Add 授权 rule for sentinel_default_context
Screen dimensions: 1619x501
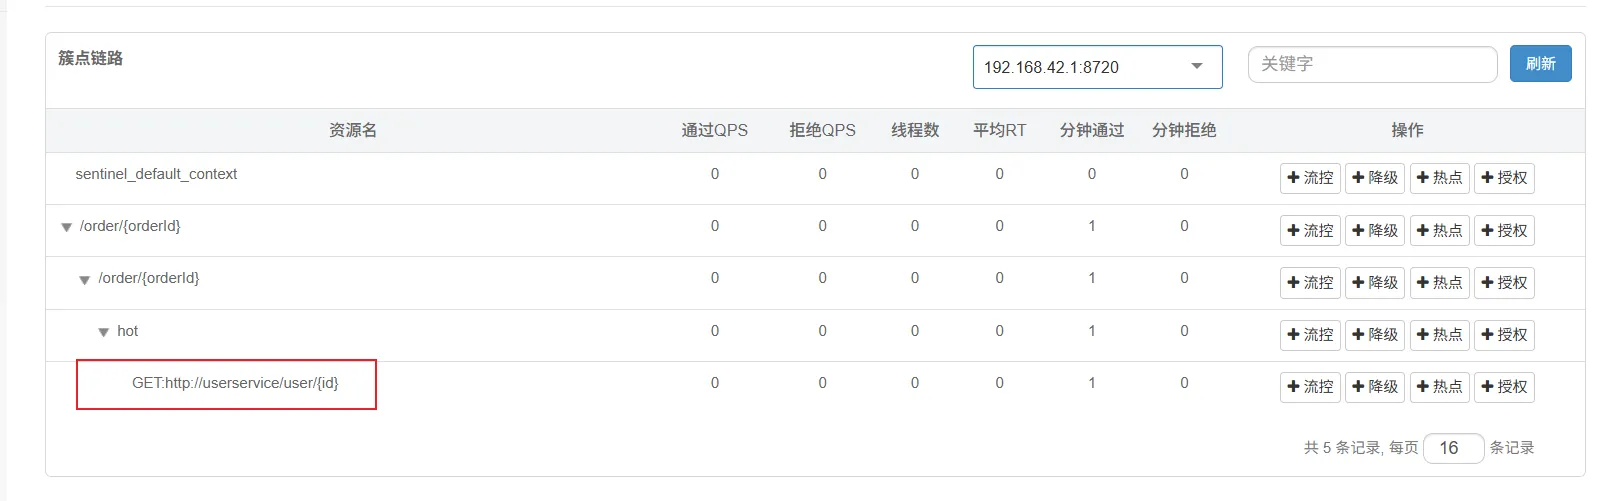point(1504,178)
